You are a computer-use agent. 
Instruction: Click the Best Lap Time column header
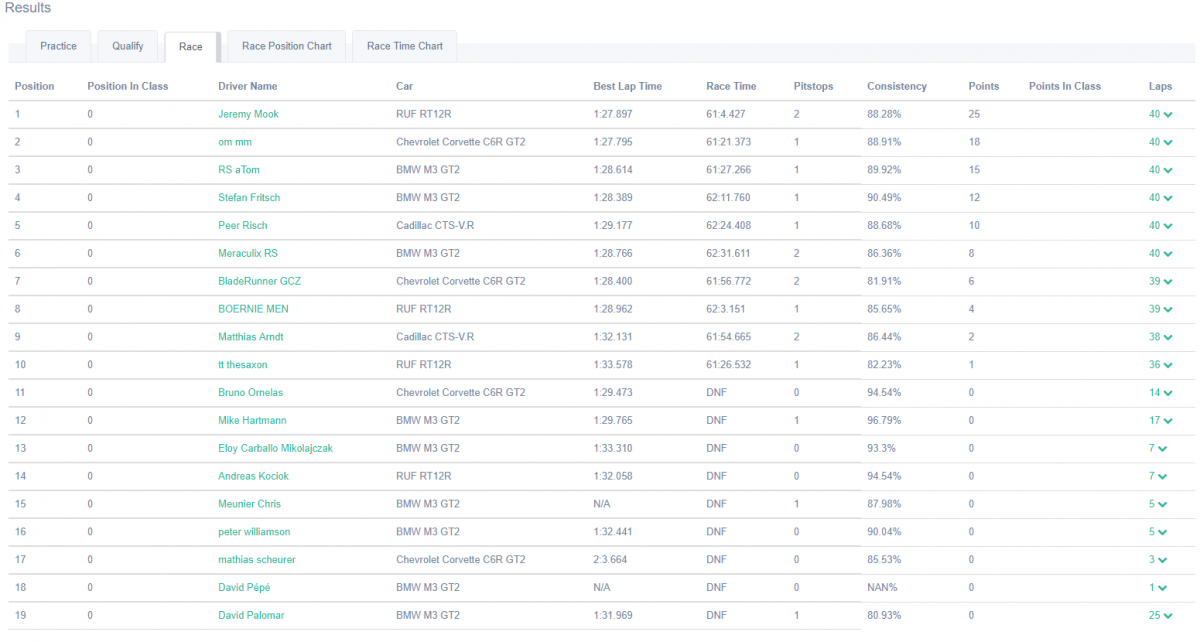click(627, 87)
